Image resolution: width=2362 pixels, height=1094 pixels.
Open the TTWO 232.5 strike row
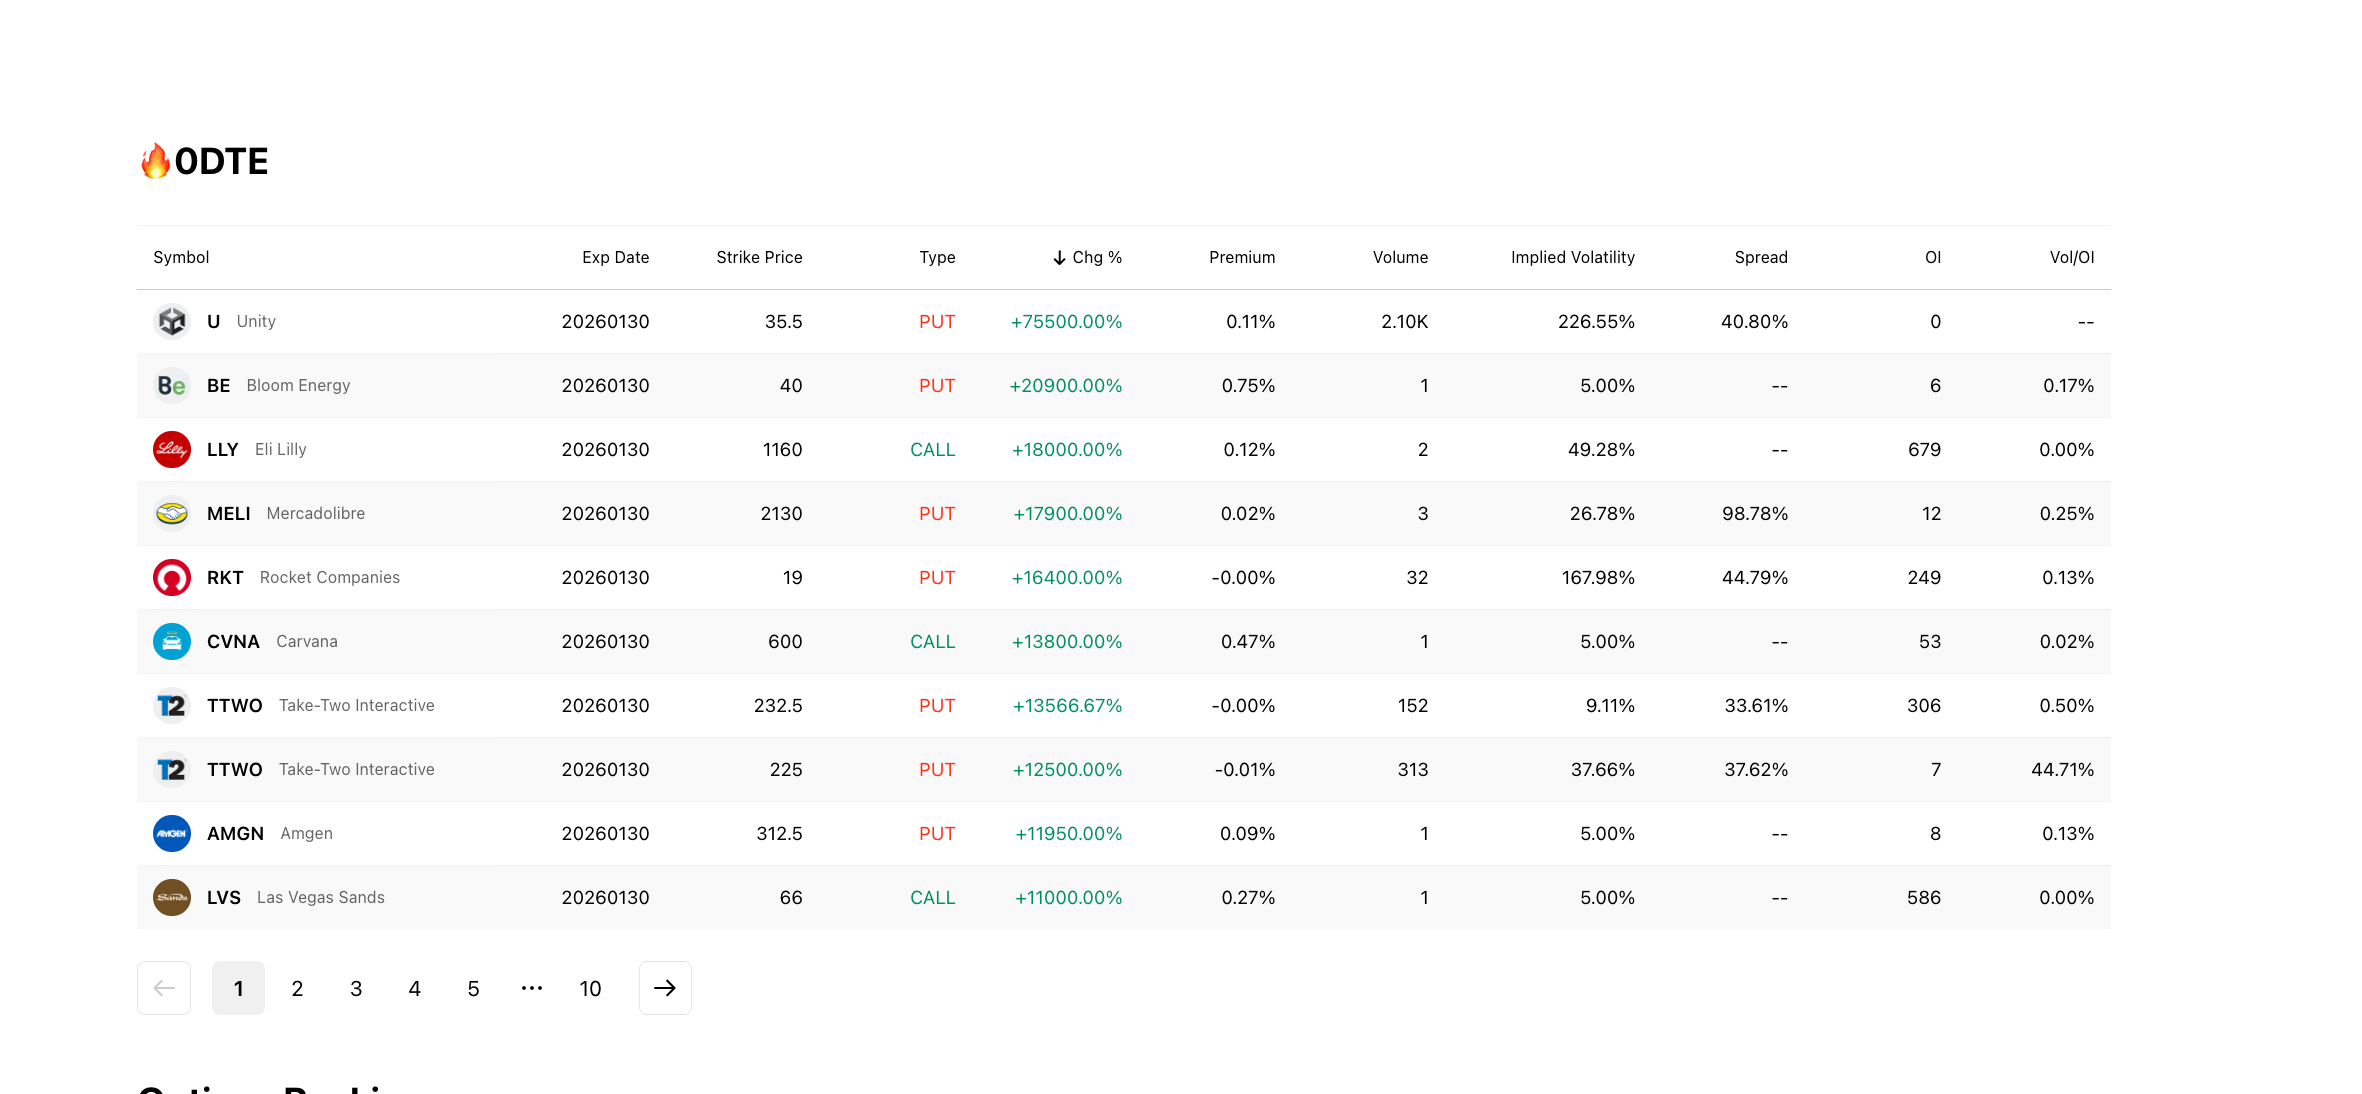click(x=777, y=705)
